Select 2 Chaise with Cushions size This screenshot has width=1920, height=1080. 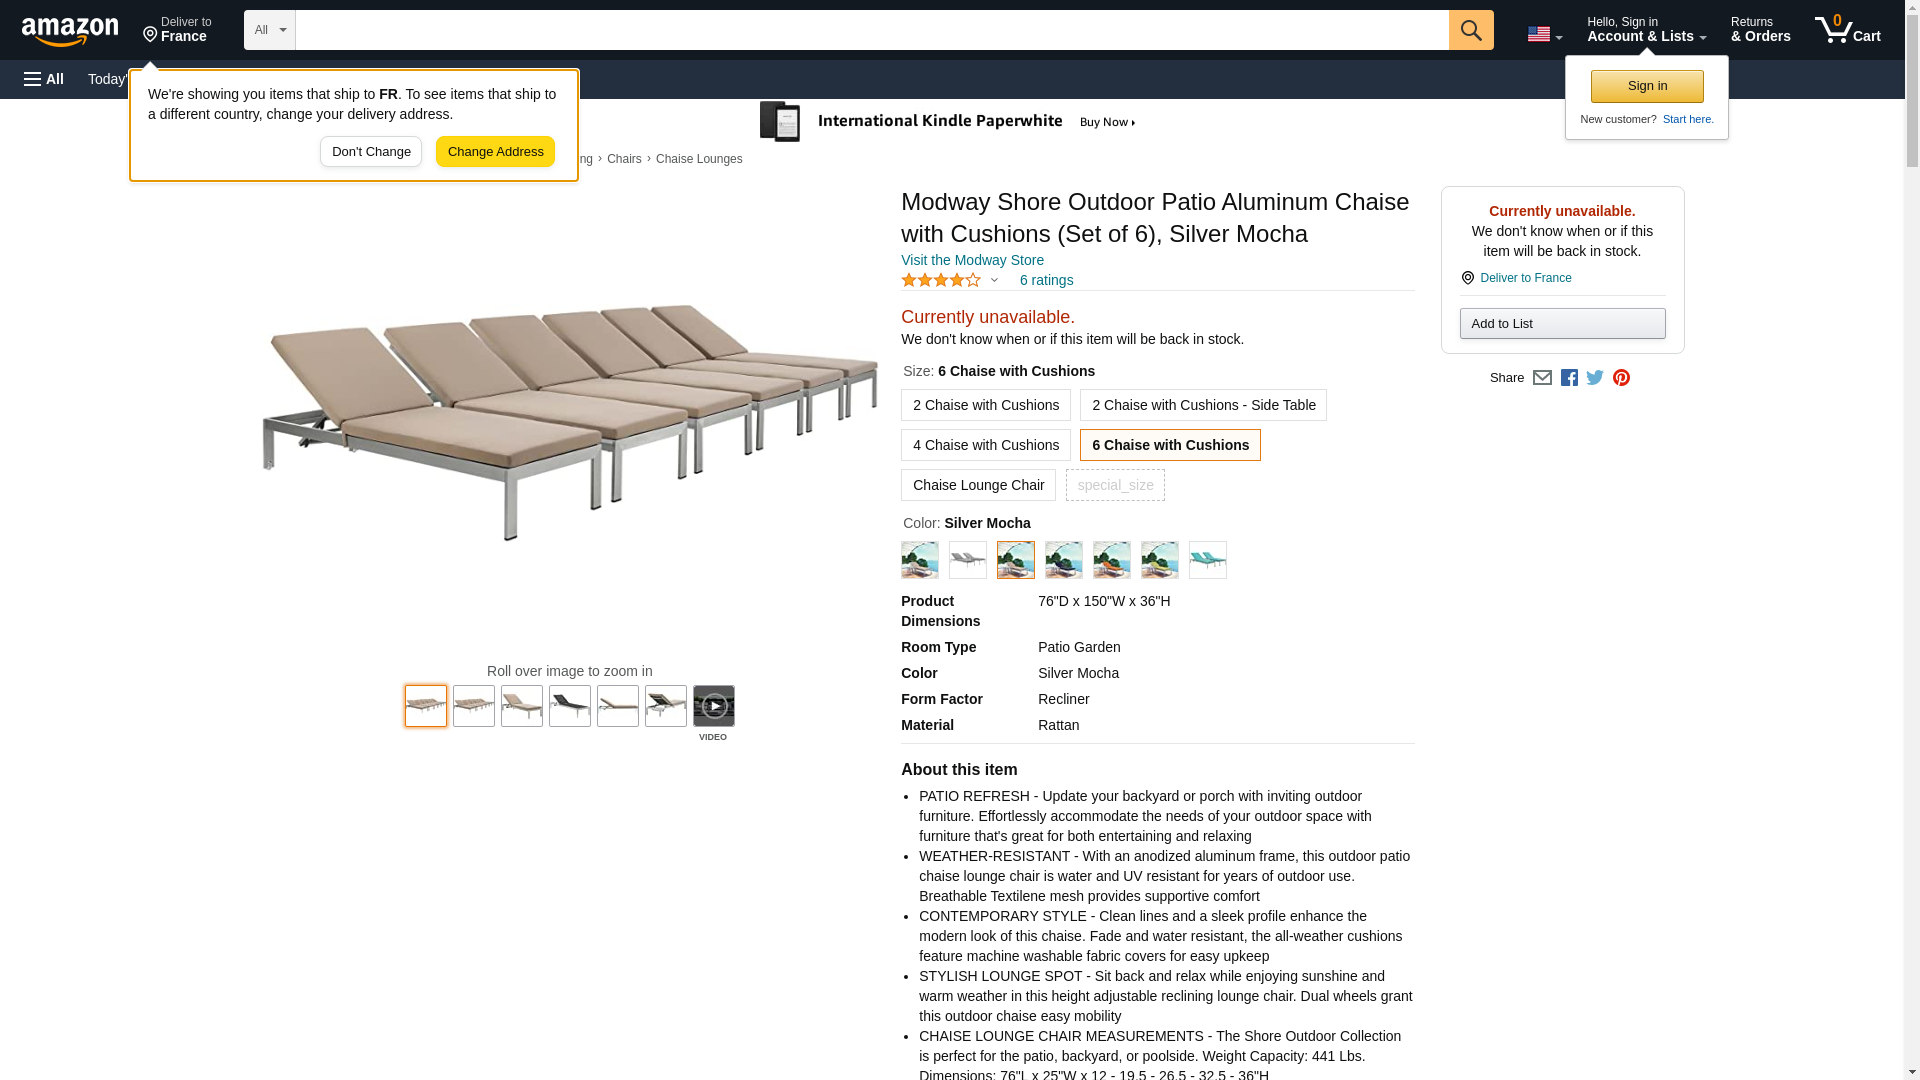[985, 405]
